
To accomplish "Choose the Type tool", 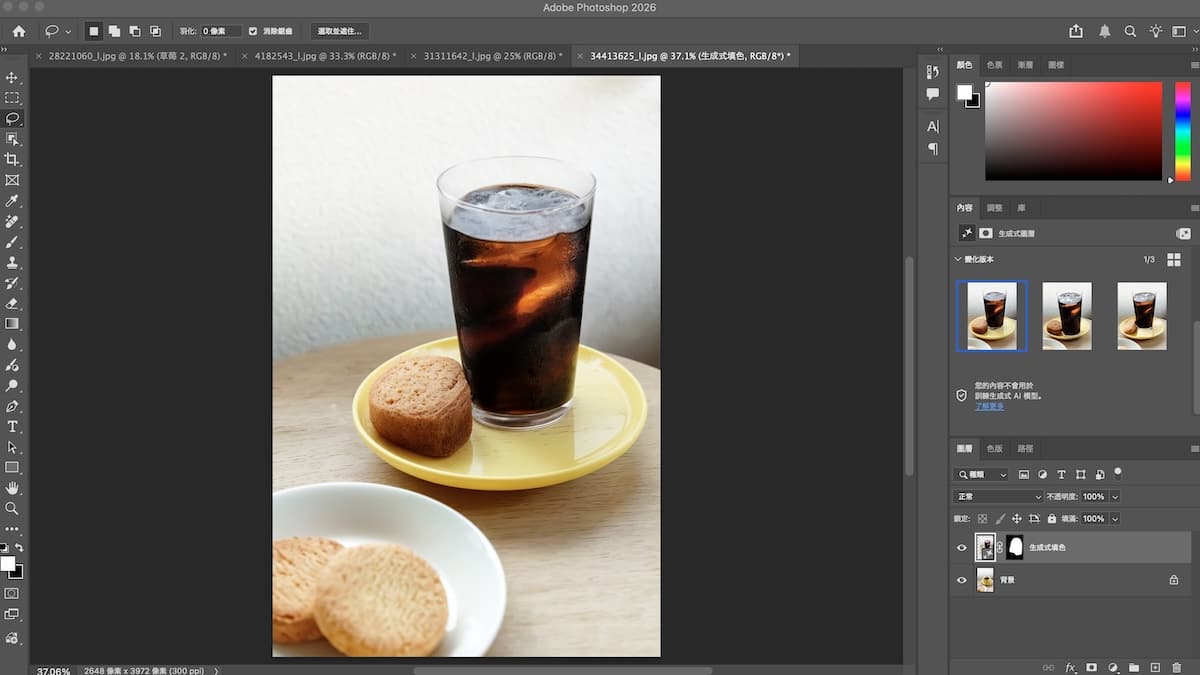I will (x=12, y=426).
